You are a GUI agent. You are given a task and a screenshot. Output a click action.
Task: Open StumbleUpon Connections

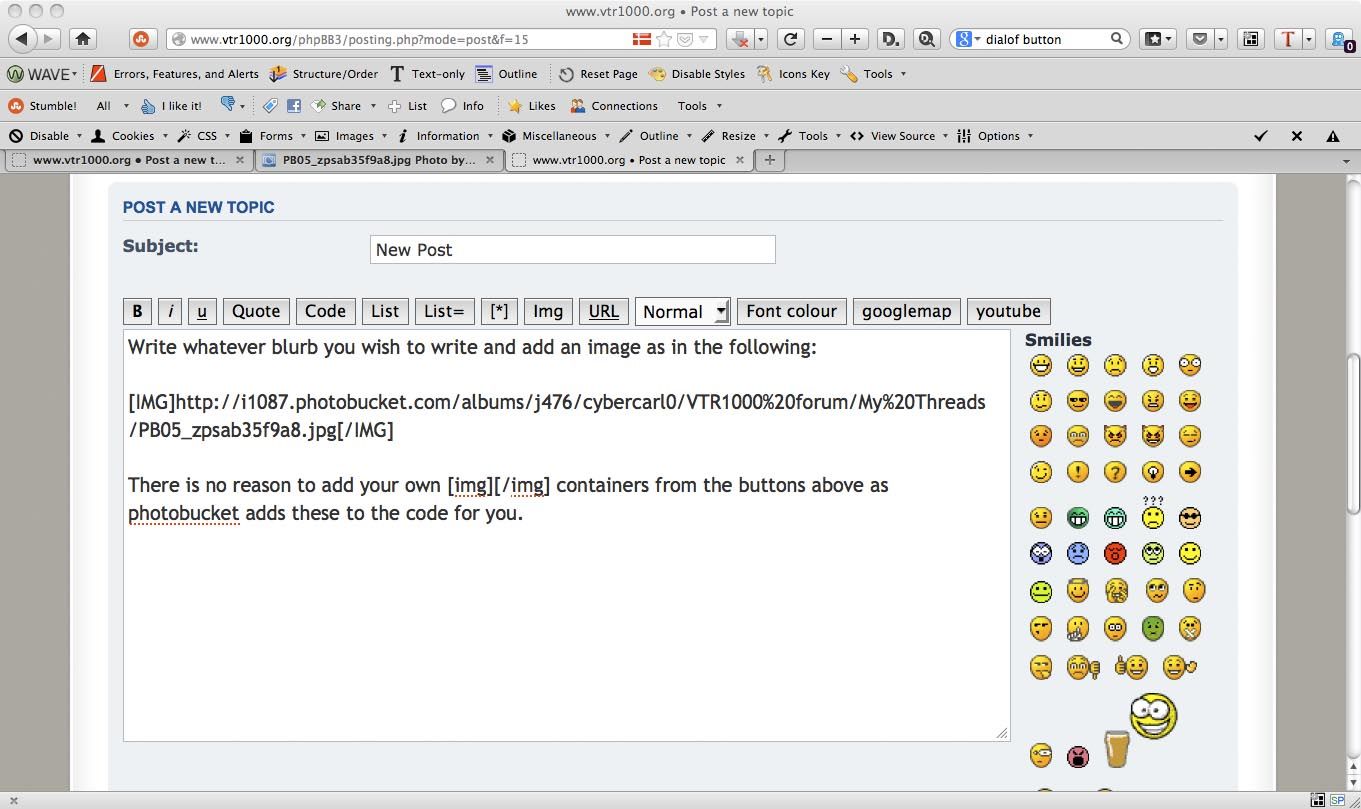point(614,106)
